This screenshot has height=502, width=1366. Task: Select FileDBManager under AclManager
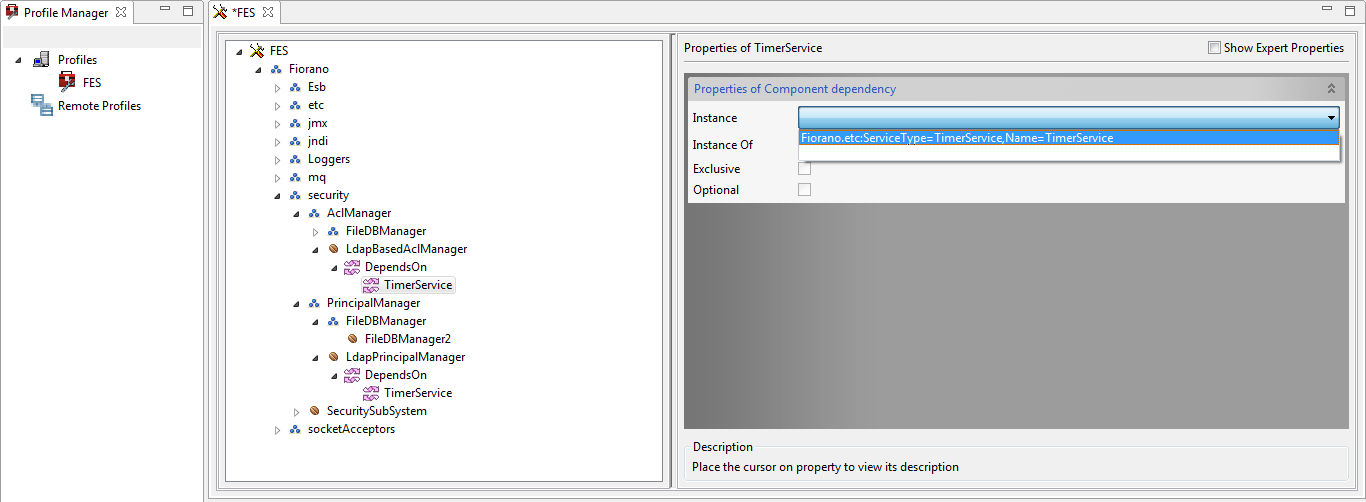click(x=386, y=231)
